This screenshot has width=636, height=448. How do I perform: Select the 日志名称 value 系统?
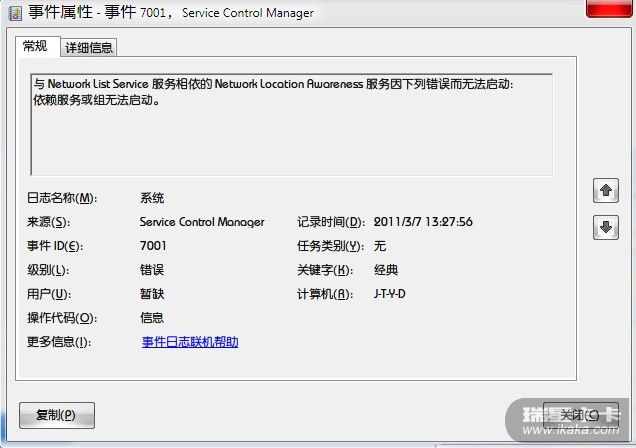(x=152, y=198)
